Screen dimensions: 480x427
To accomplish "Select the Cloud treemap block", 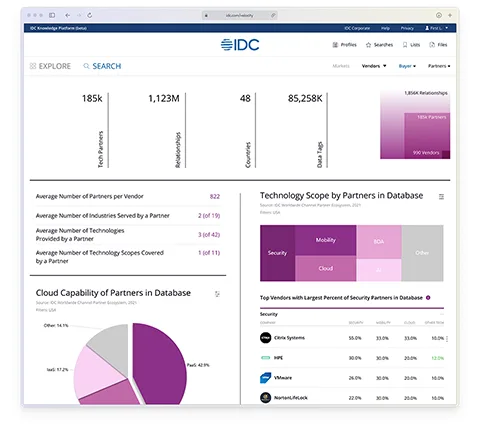I will click(326, 268).
